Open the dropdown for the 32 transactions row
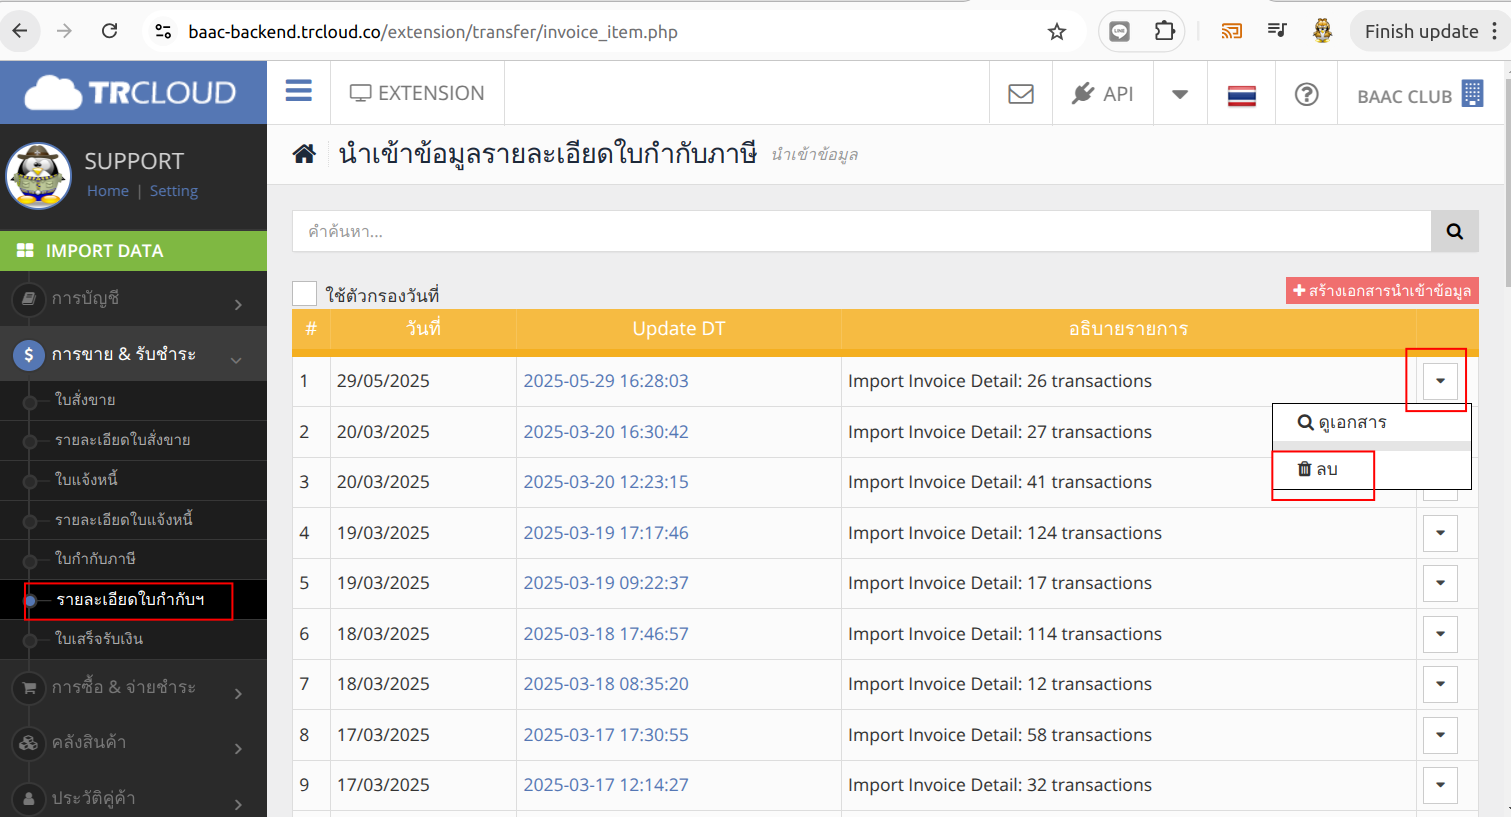Viewport: 1511px width, 817px height. coord(1440,785)
